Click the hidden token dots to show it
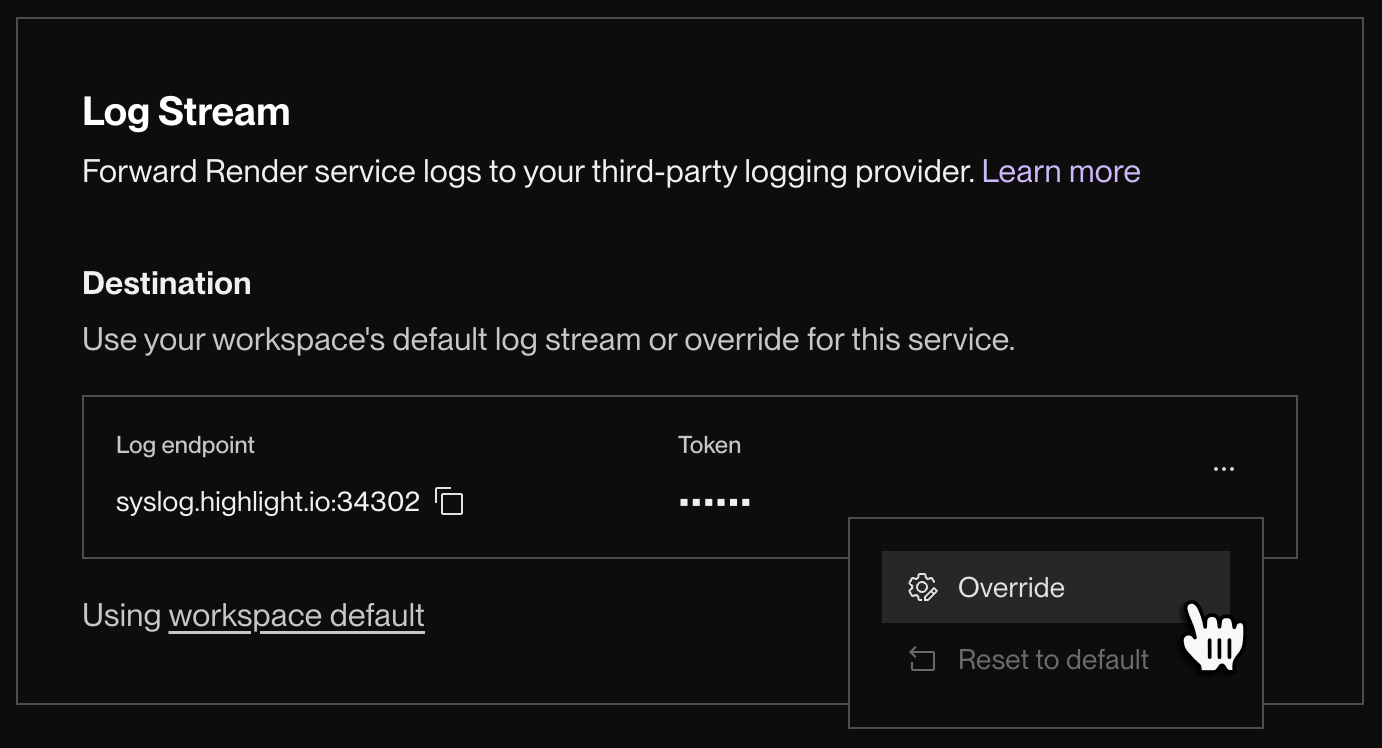This screenshot has height=748, width=1382. (714, 500)
